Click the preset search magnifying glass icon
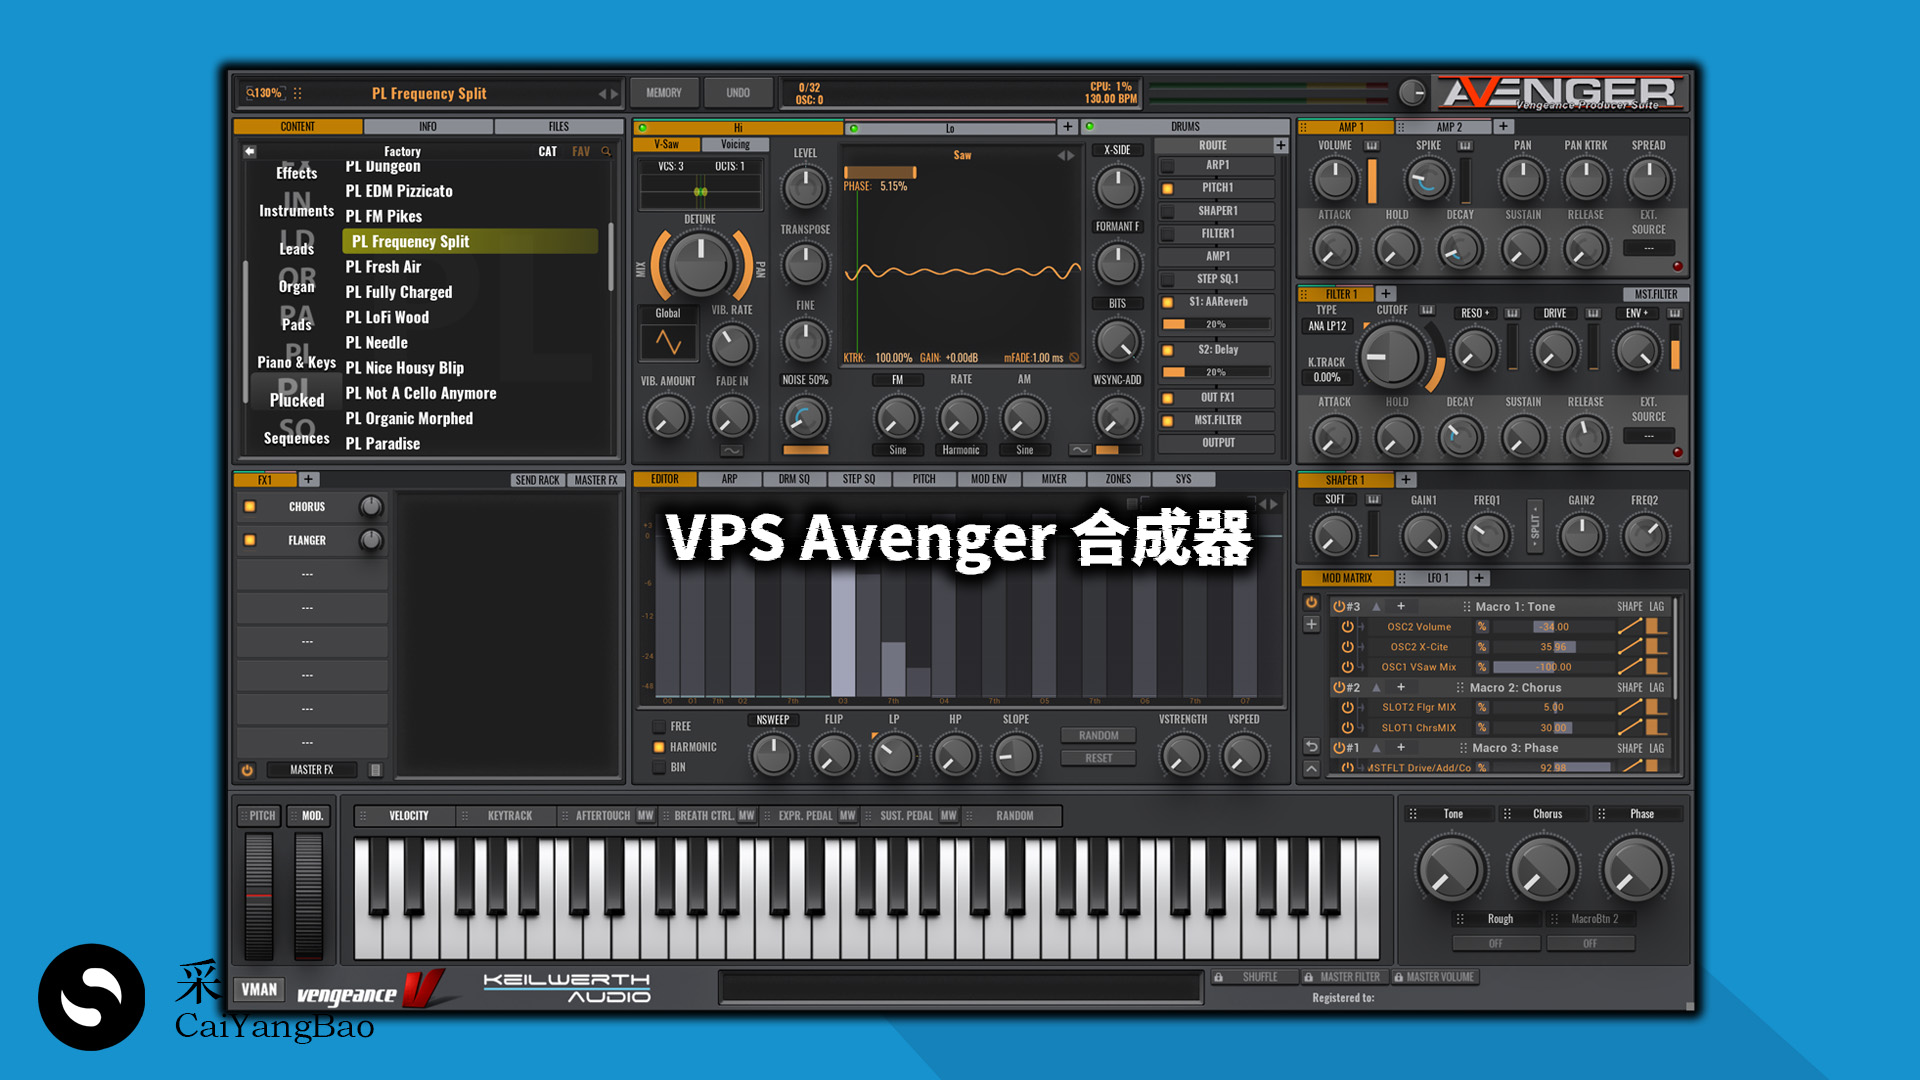The image size is (1920, 1080). pos(605,151)
